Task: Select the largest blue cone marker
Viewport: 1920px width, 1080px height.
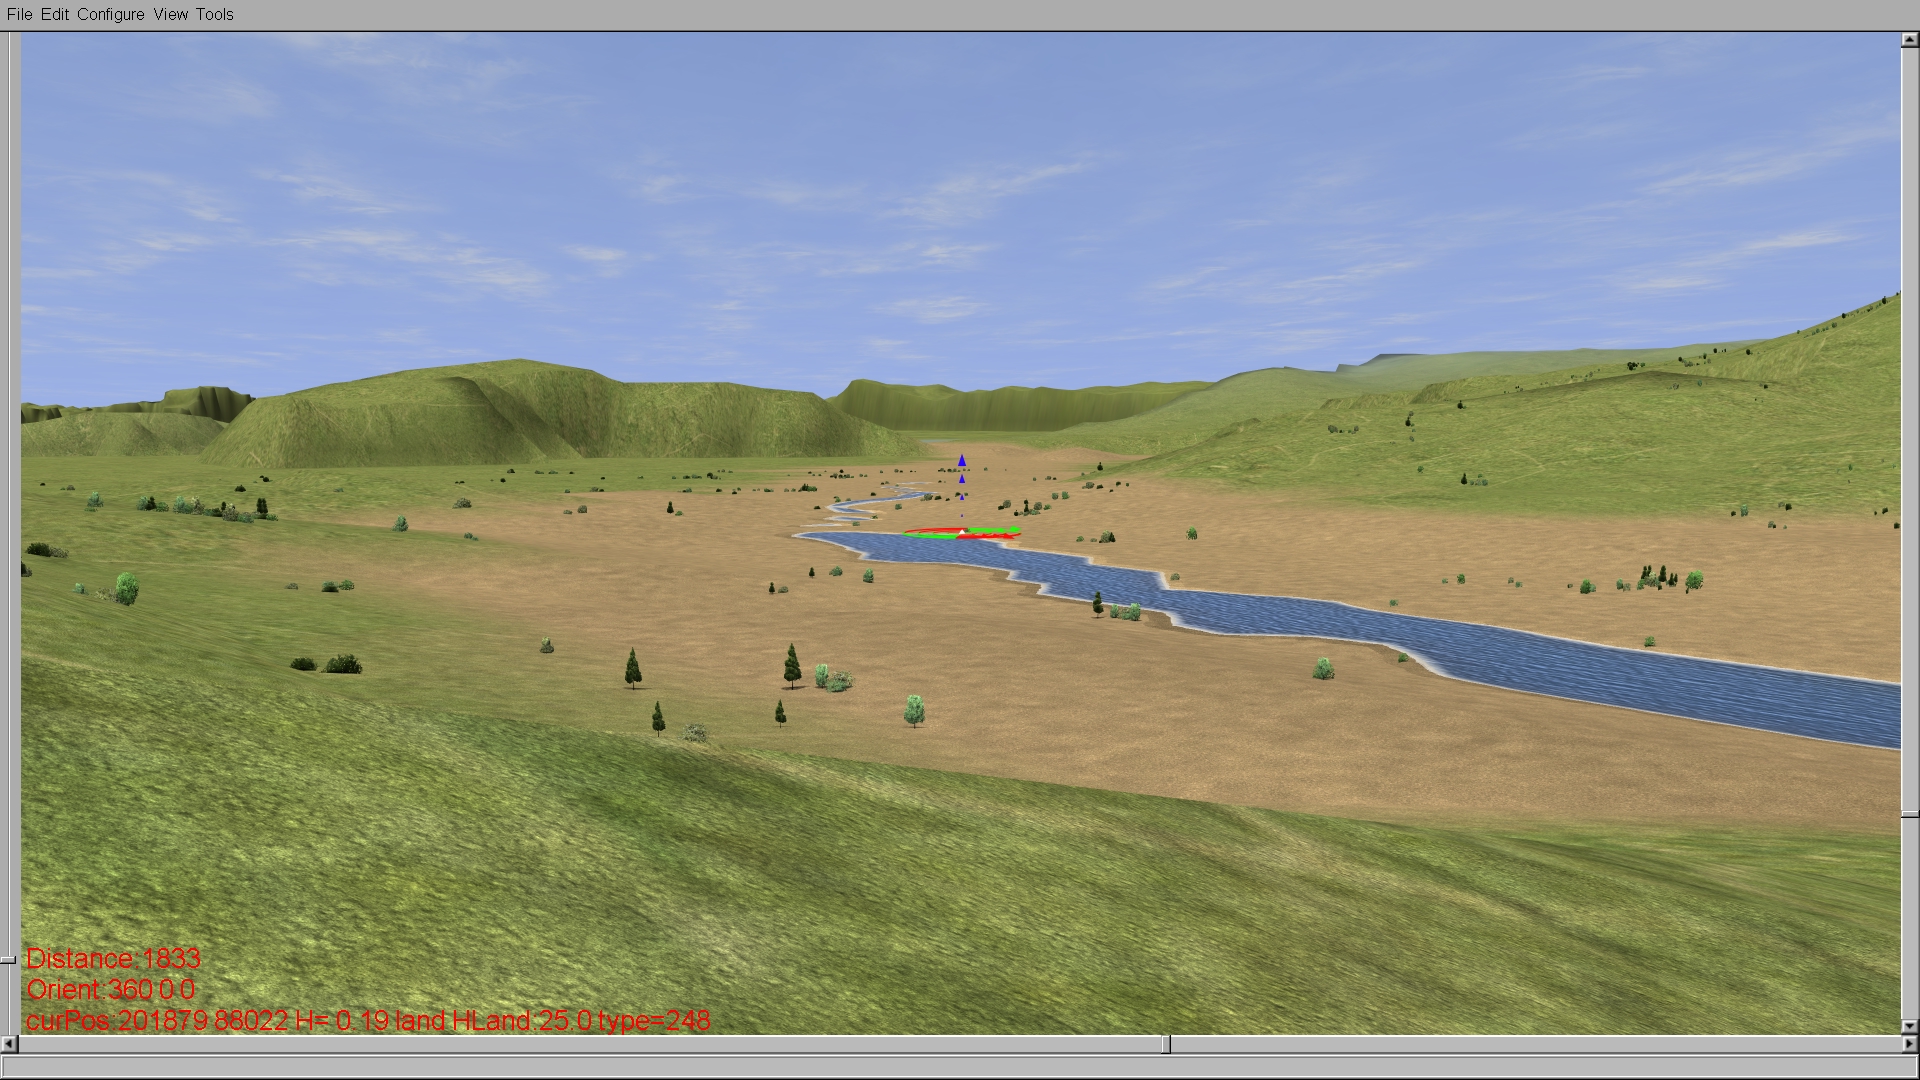Action: [x=962, y=461]
